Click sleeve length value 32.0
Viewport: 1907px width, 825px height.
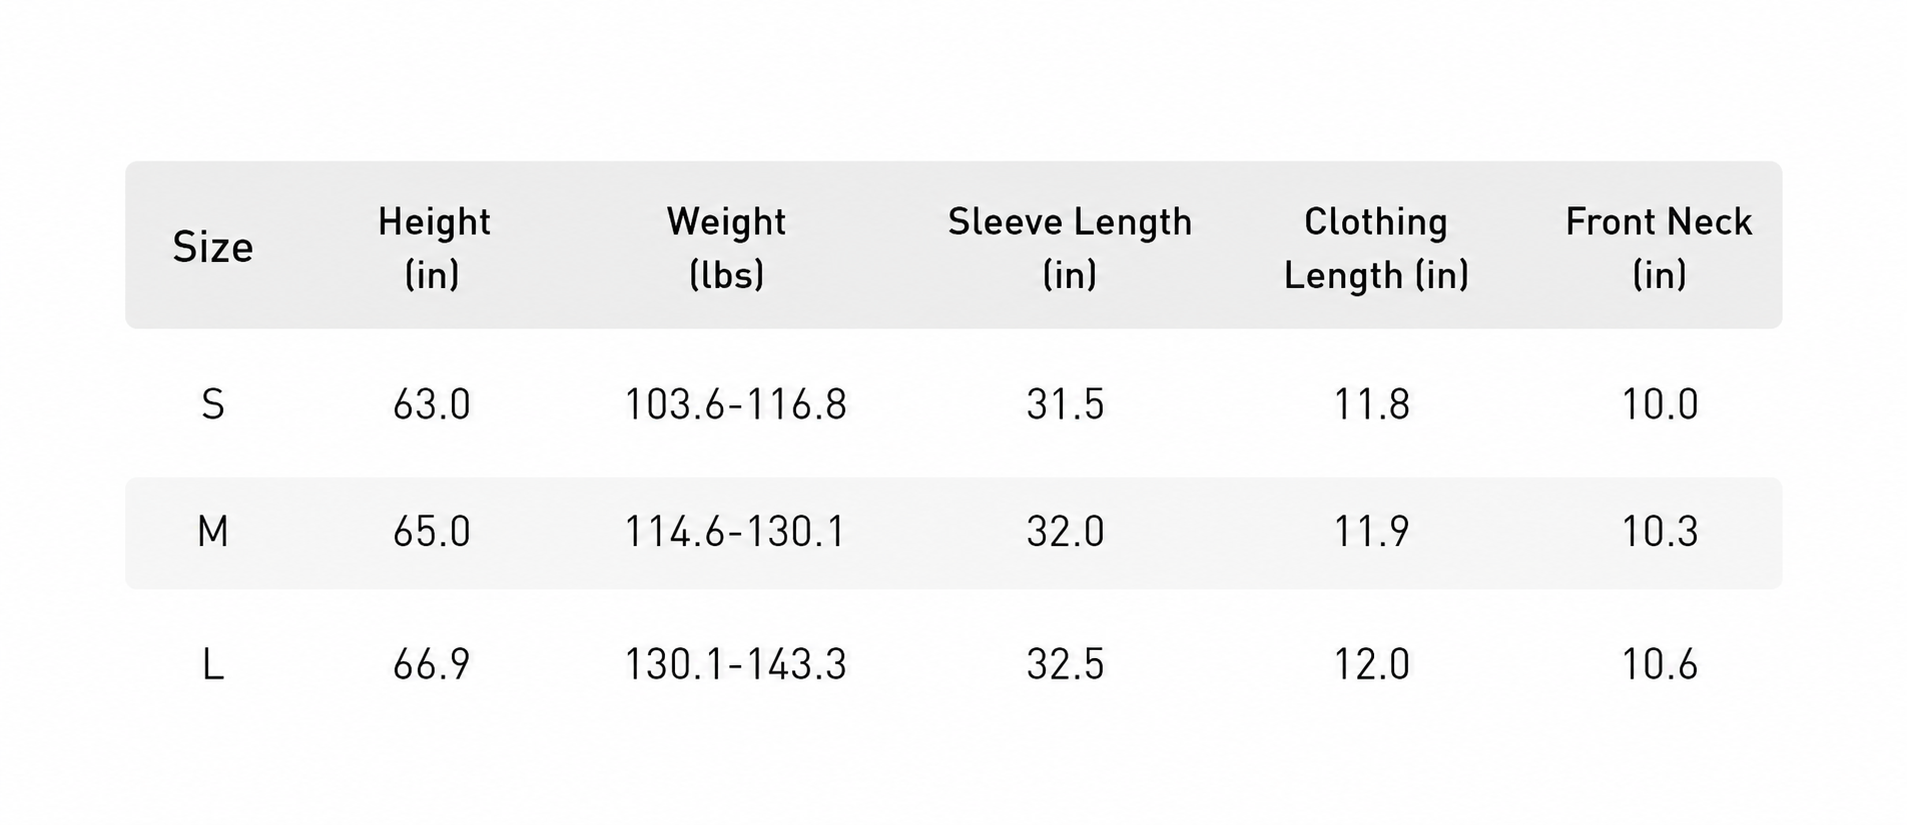tap(1065, 531)
